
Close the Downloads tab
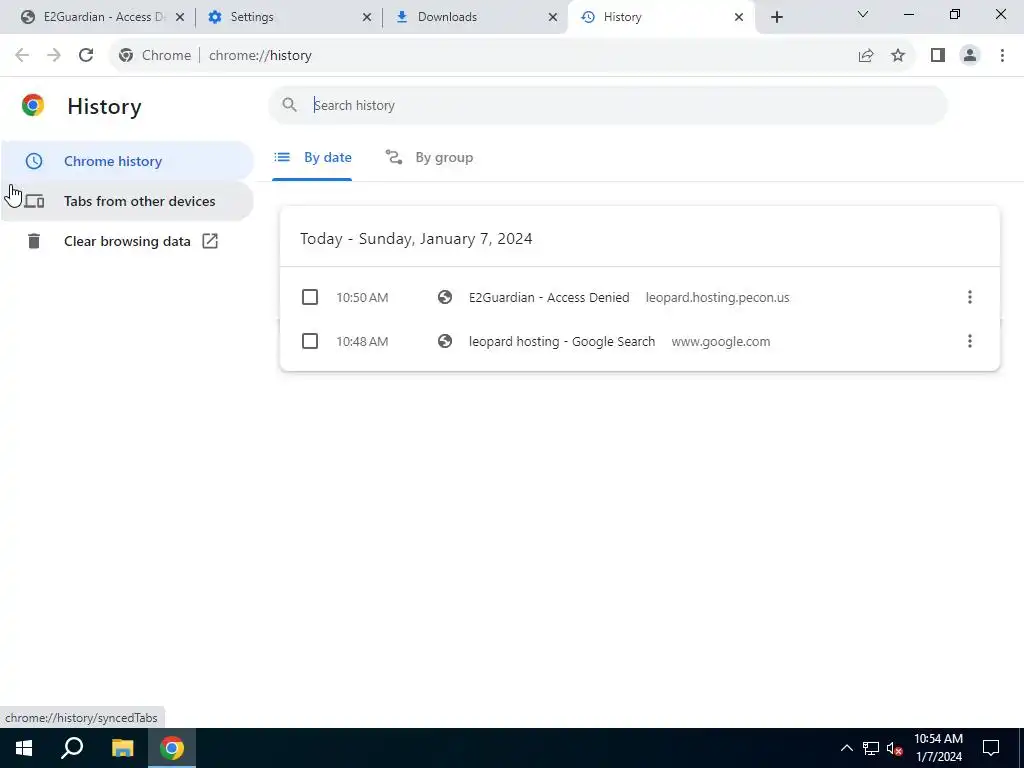click(553, 17)
